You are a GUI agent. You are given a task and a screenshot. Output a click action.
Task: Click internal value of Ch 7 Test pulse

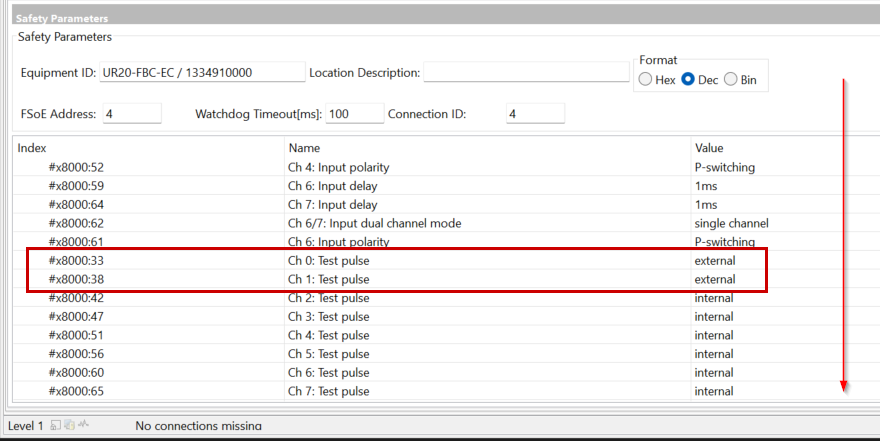tap(714, 391)
